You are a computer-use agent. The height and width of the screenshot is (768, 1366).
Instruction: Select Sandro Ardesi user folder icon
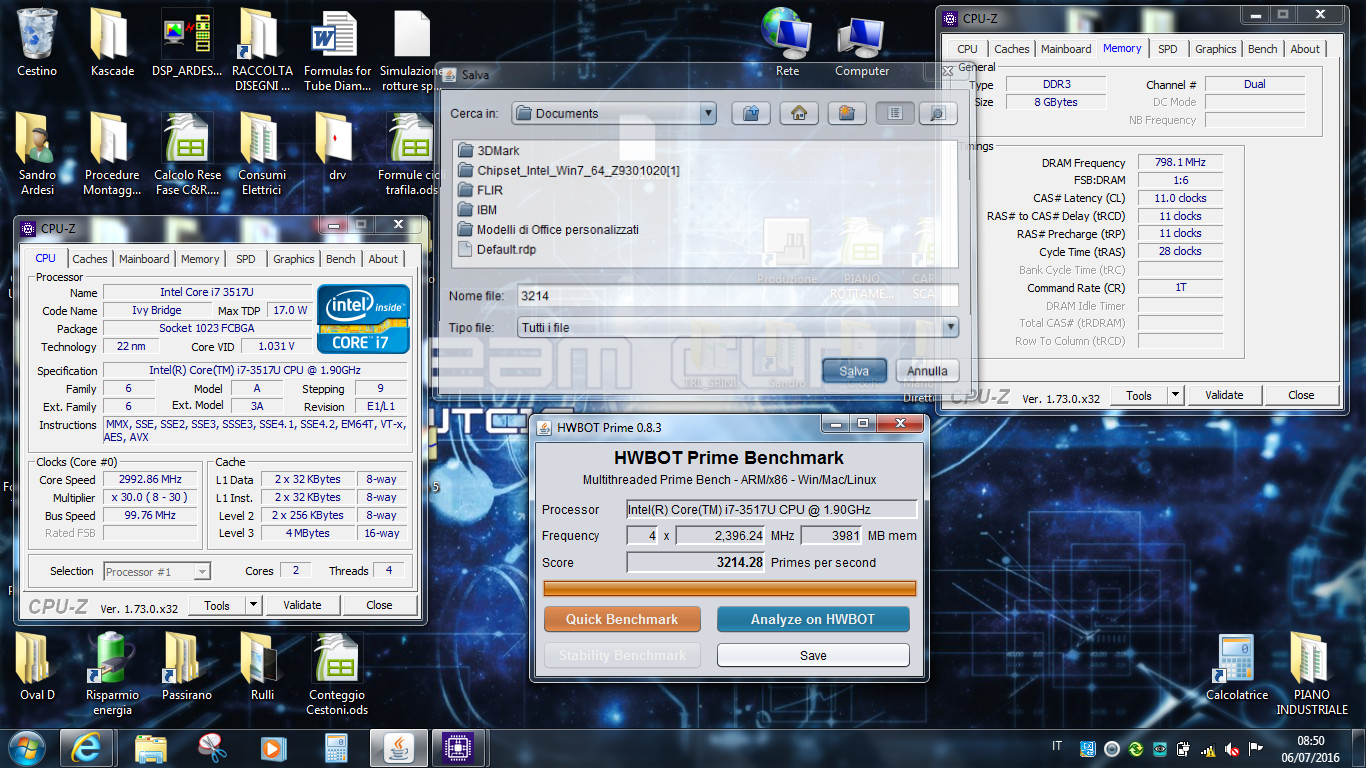point(37,153)
